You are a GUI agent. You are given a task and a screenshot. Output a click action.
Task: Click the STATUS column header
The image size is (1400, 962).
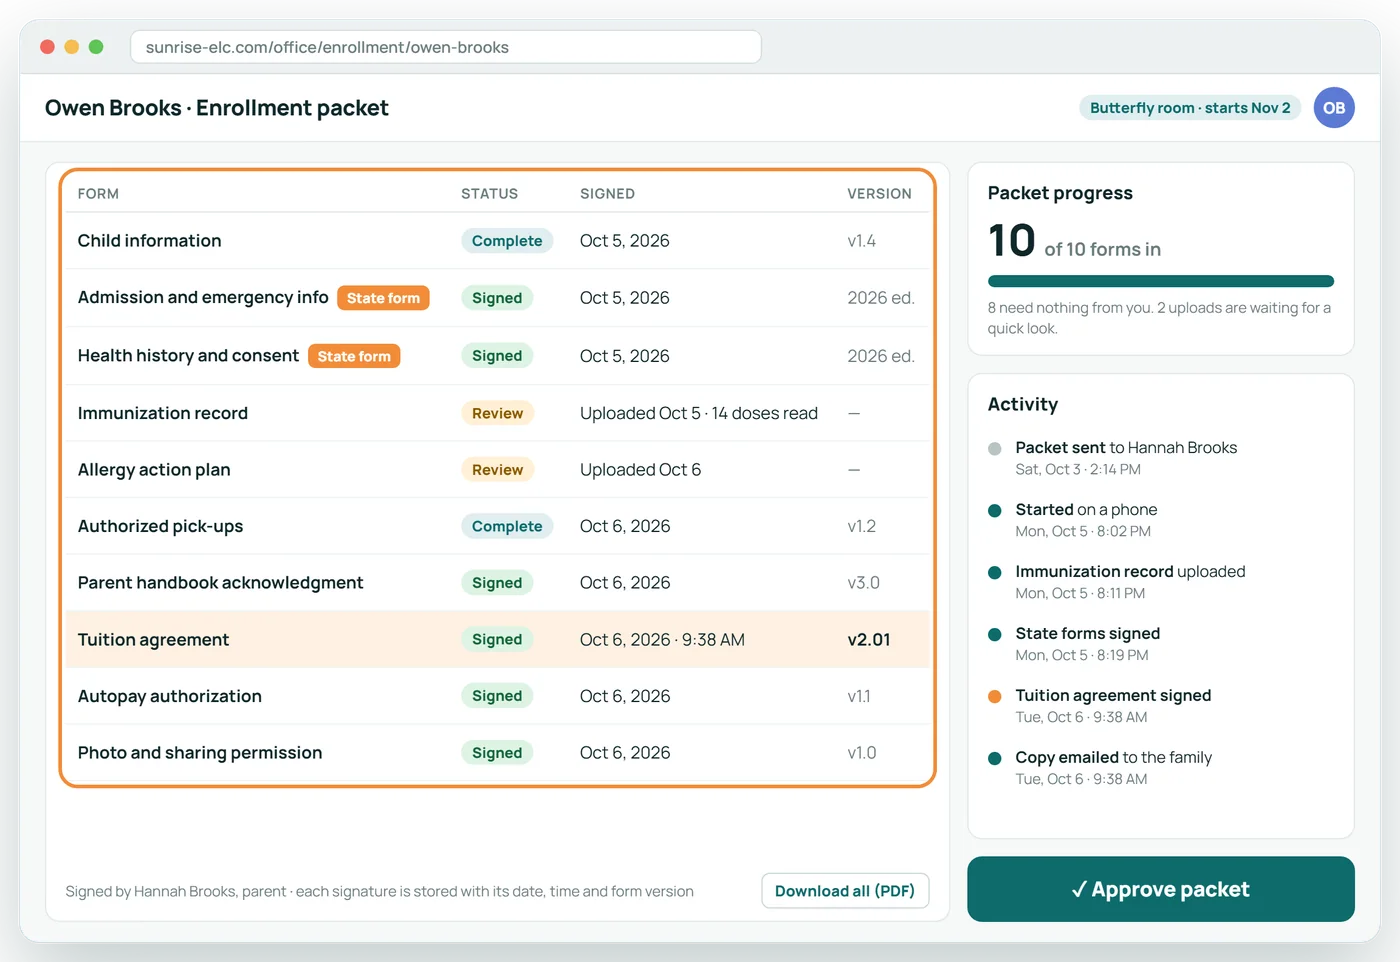coord(489,194)
